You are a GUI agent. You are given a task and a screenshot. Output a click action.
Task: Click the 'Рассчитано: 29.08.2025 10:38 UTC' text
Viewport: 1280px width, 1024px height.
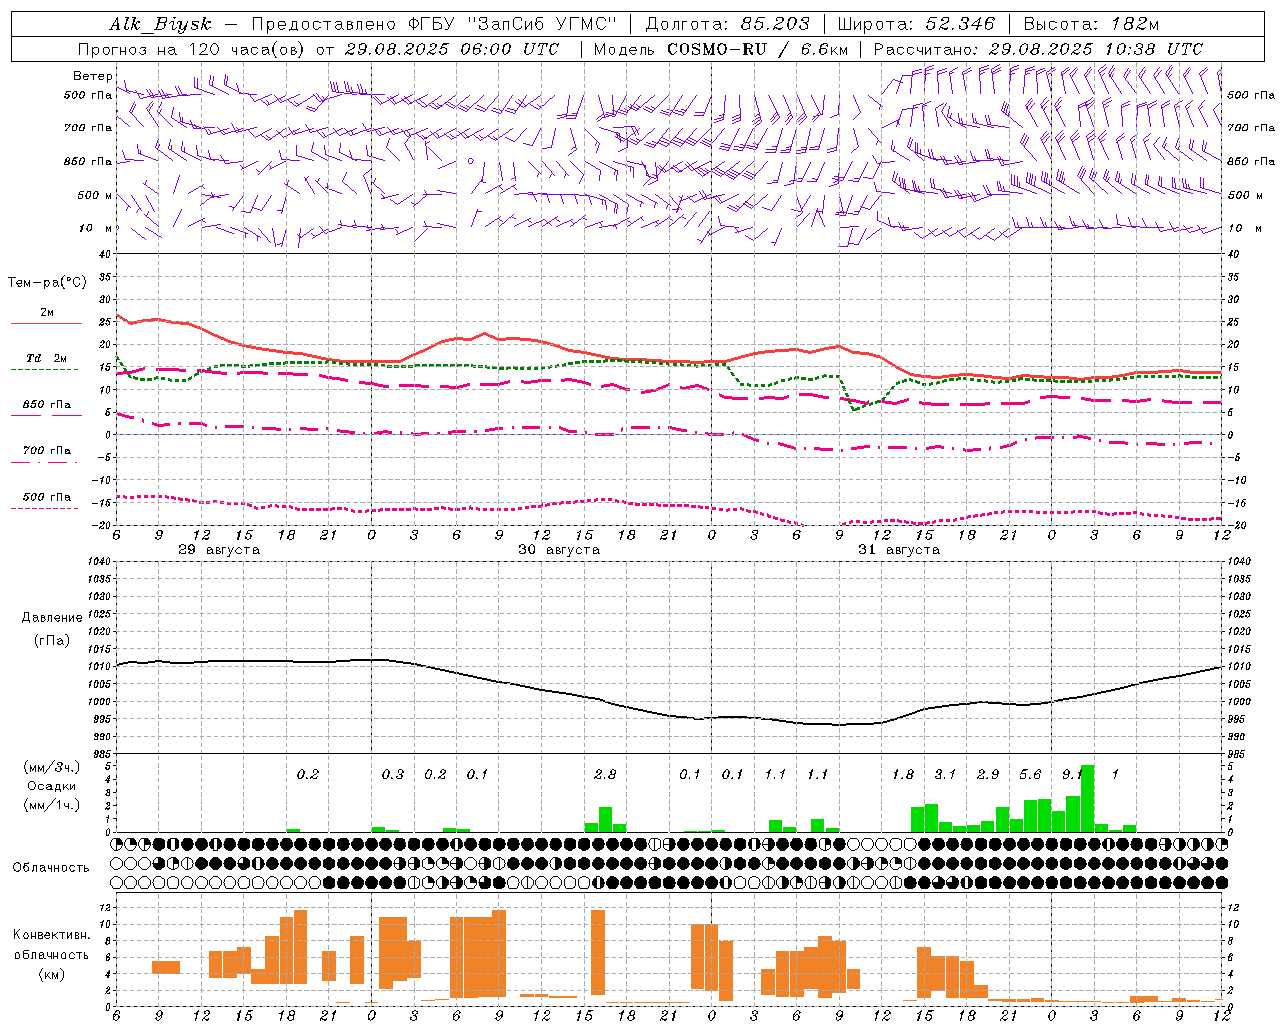point(1038,49)
